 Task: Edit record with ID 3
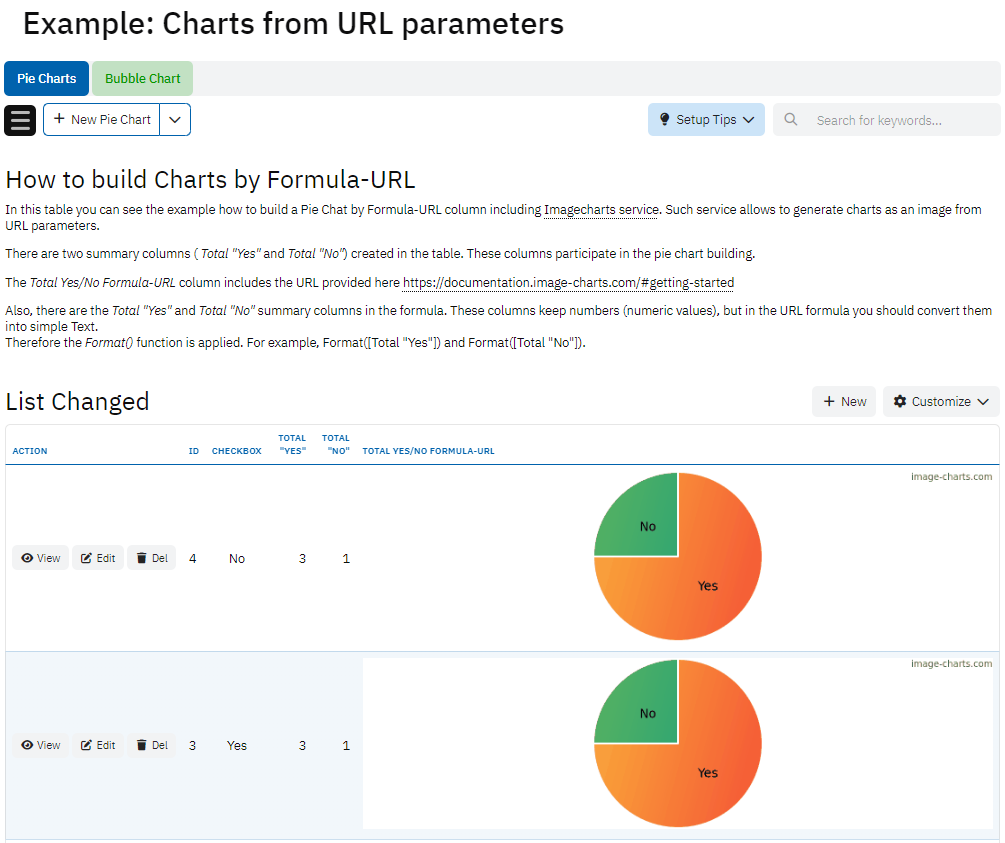[98, 745]
